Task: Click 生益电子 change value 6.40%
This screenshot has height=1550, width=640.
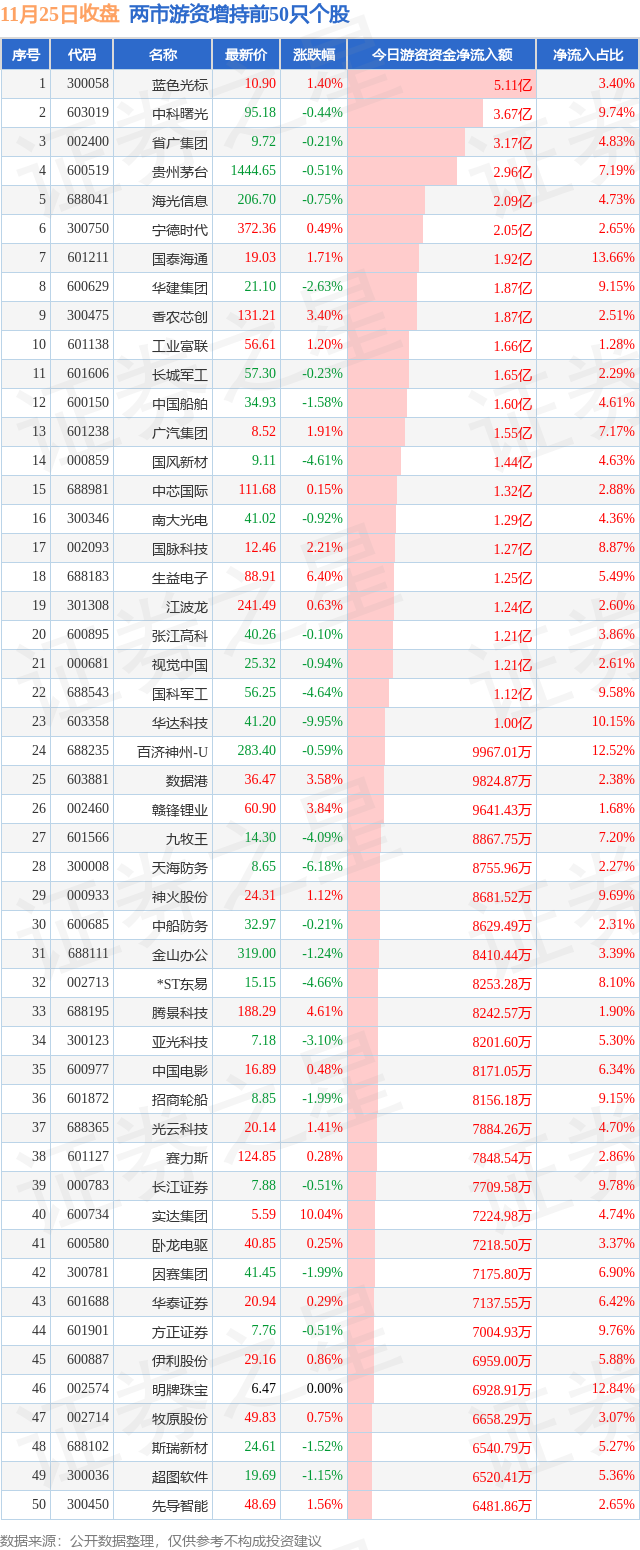Action: (325, 577)
